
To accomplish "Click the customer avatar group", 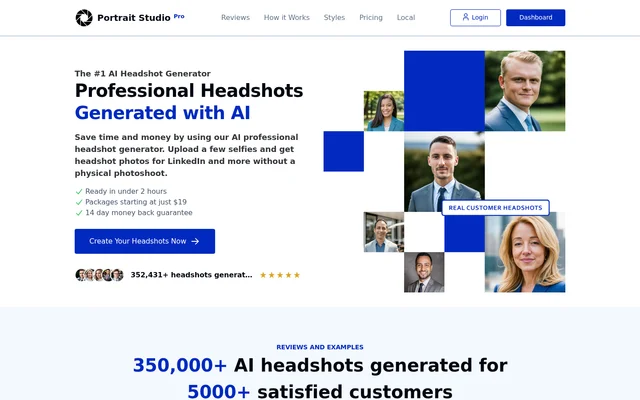I will coord(99,275).
